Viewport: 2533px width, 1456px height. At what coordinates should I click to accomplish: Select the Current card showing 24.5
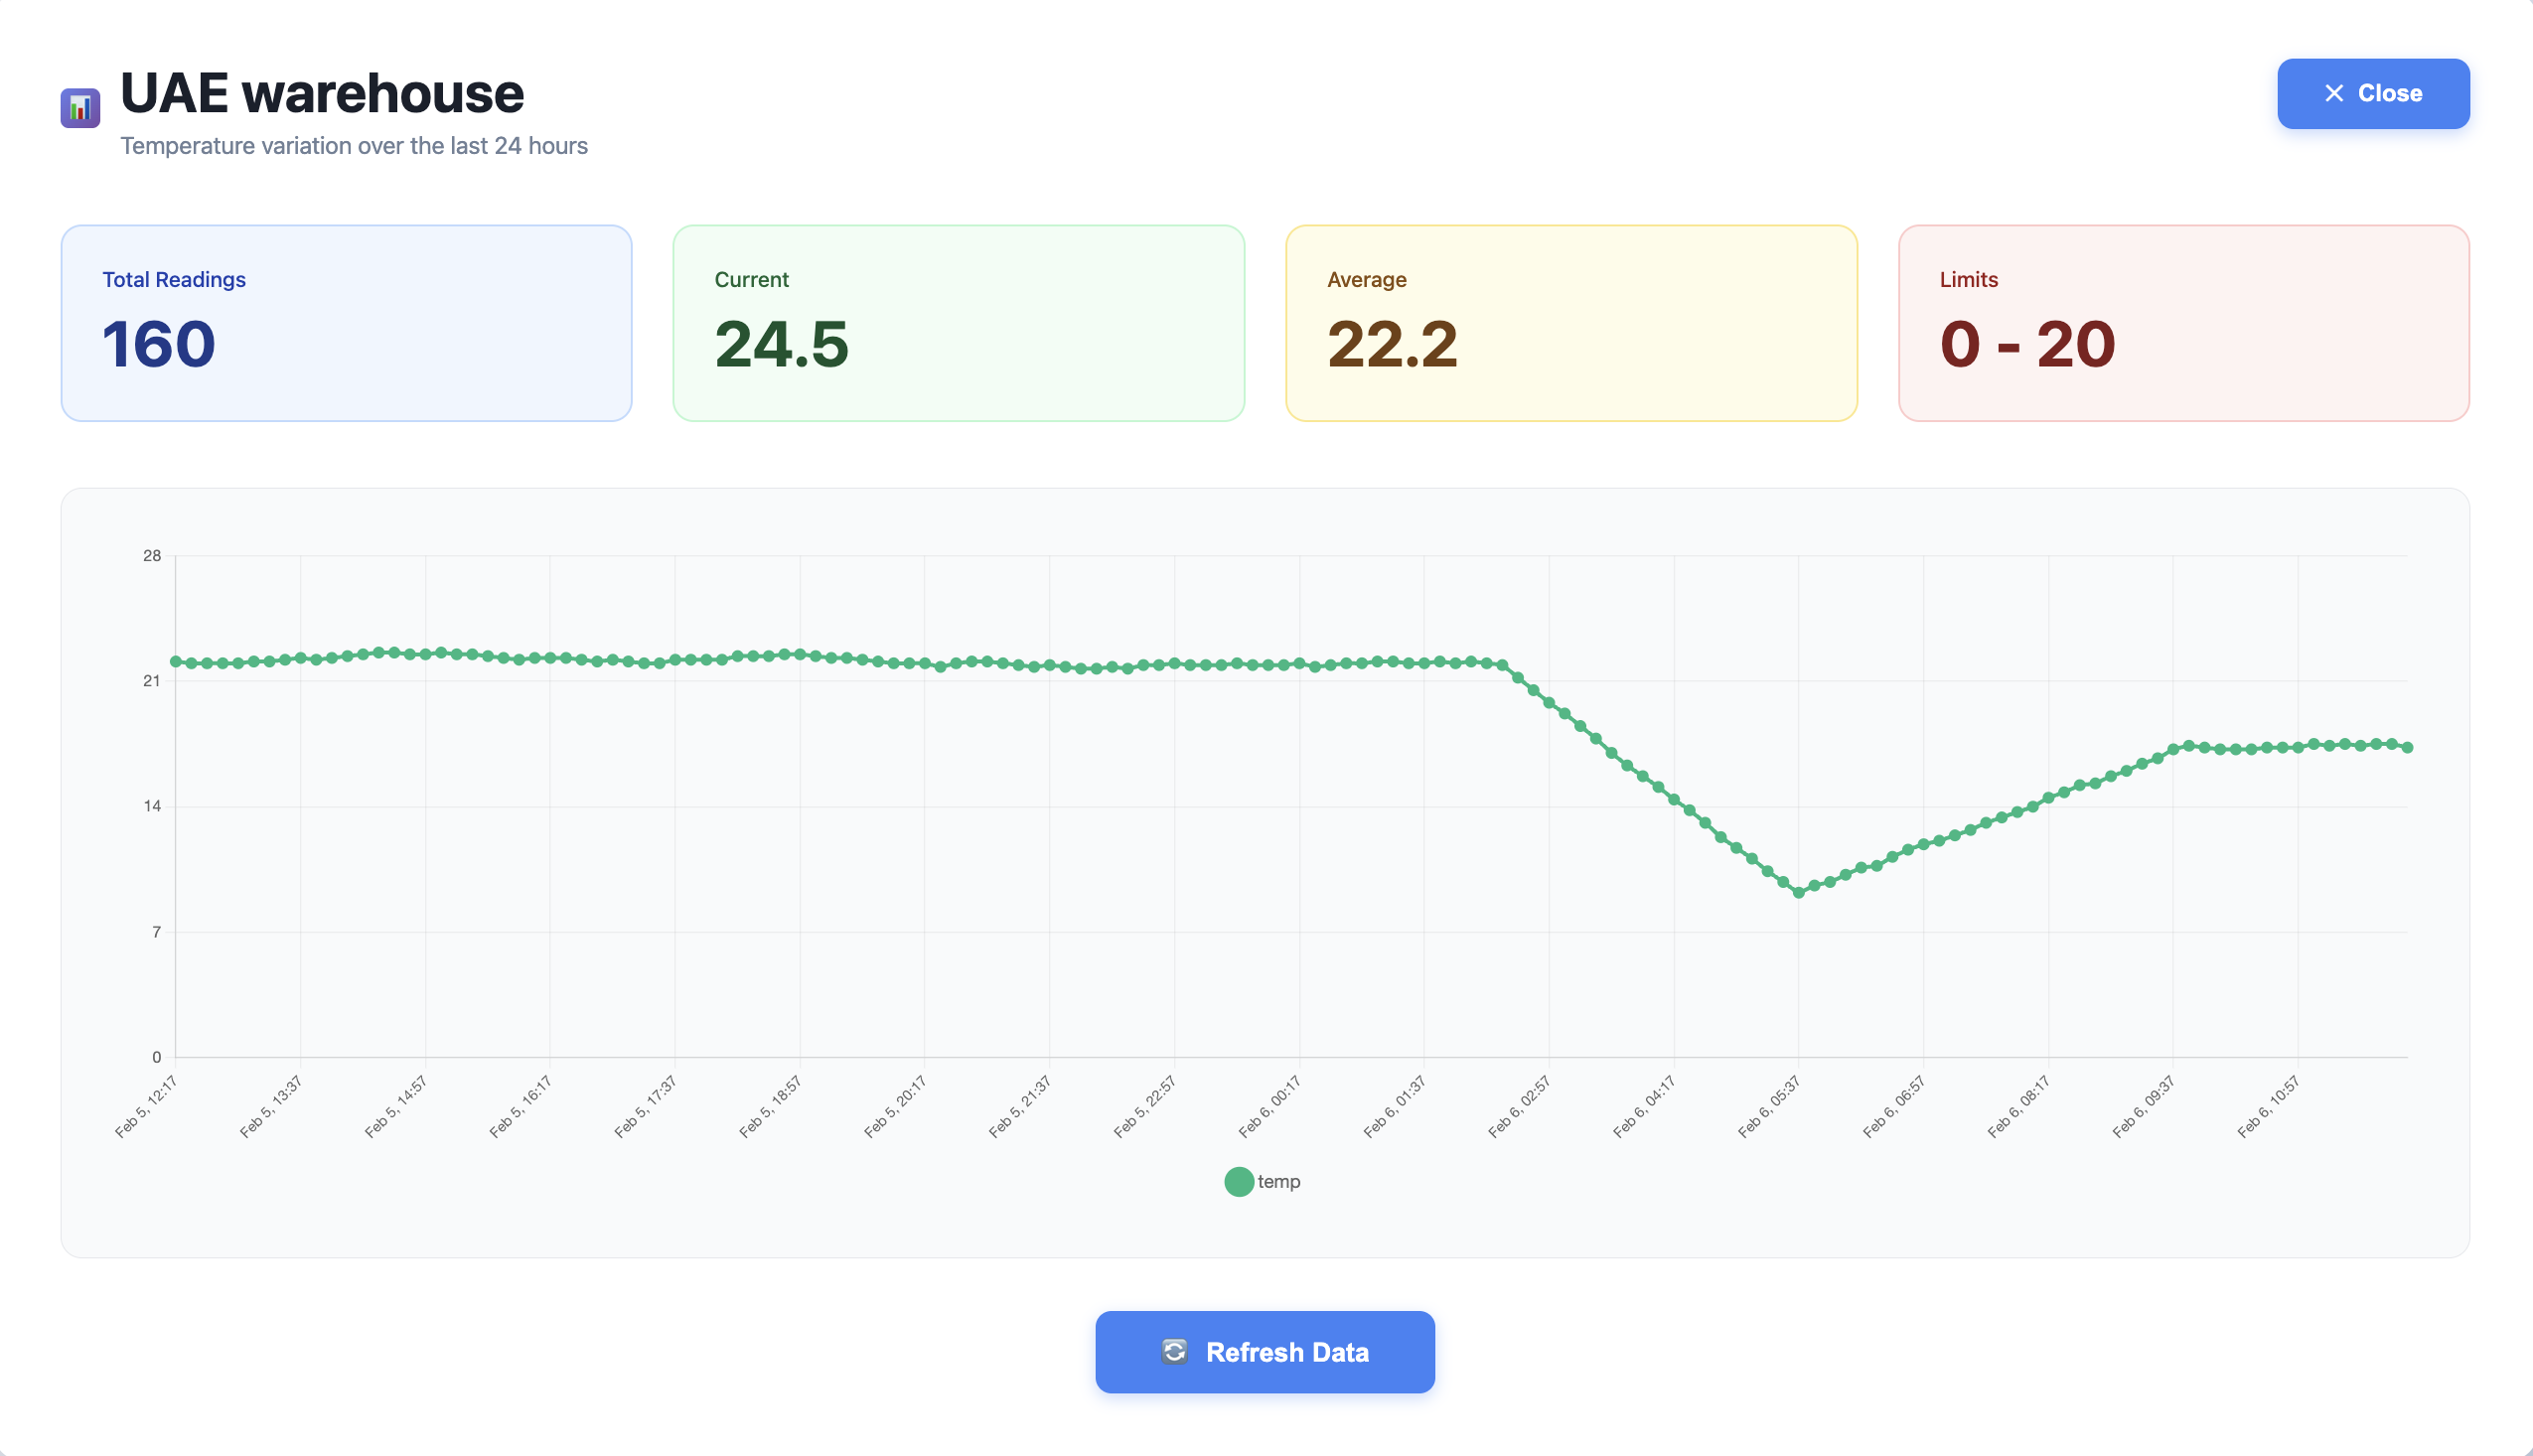pos(959,324)
